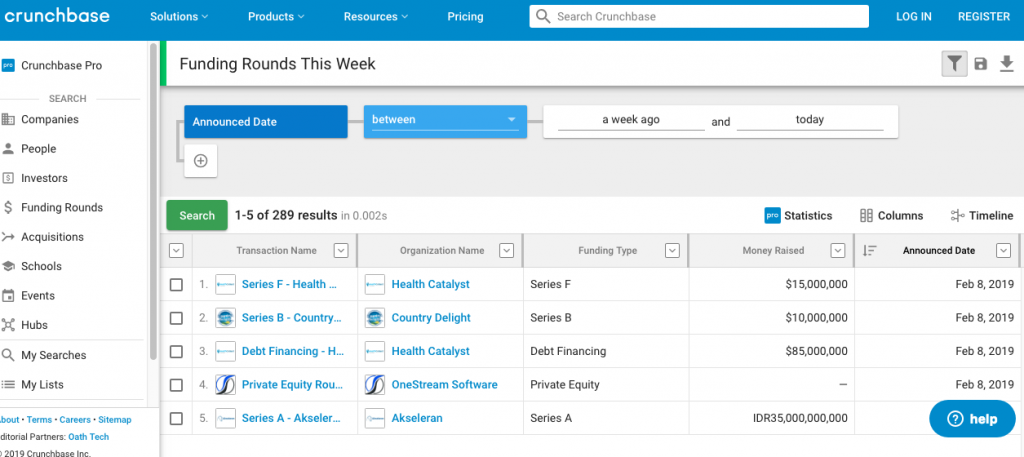Check the box for Debt Financing row
The height and width of the screenshot is (457, 1024).
point(176,351)
